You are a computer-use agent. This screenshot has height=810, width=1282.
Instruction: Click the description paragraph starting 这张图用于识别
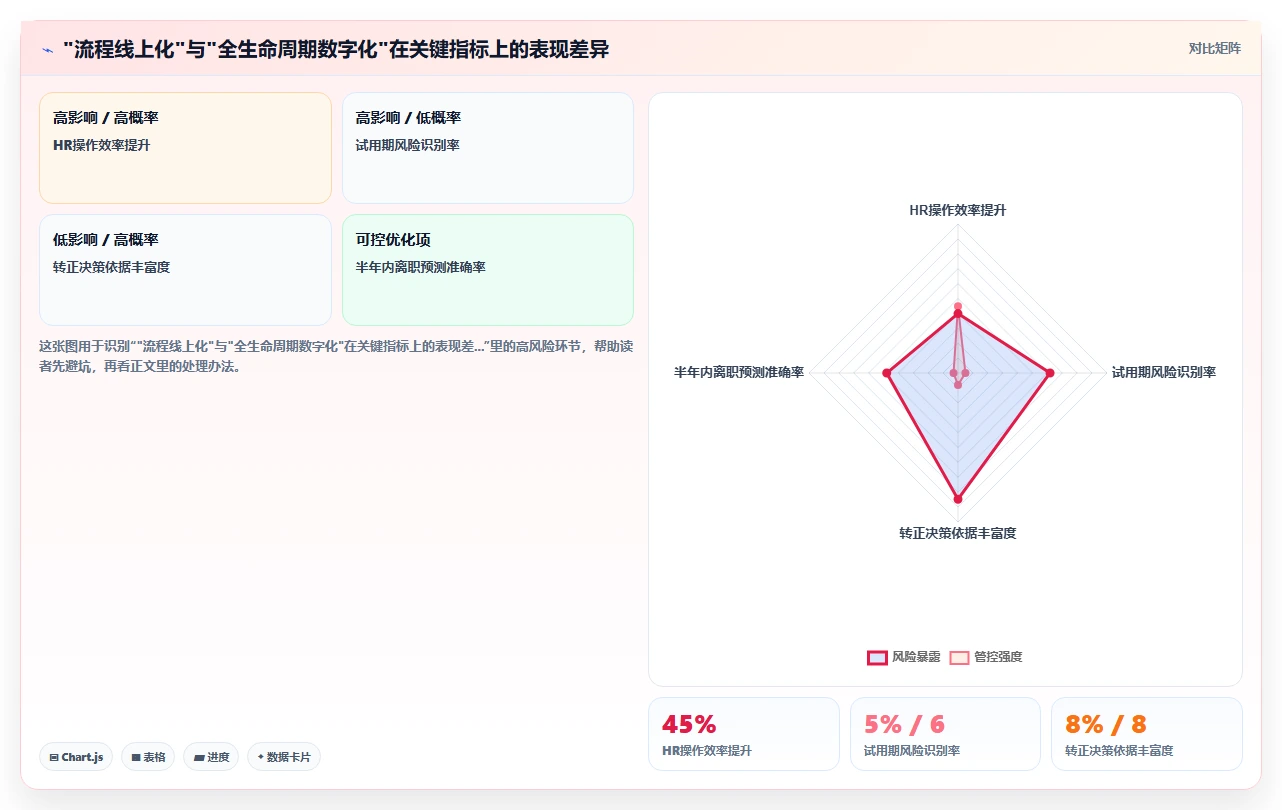[x=335, y=356]
